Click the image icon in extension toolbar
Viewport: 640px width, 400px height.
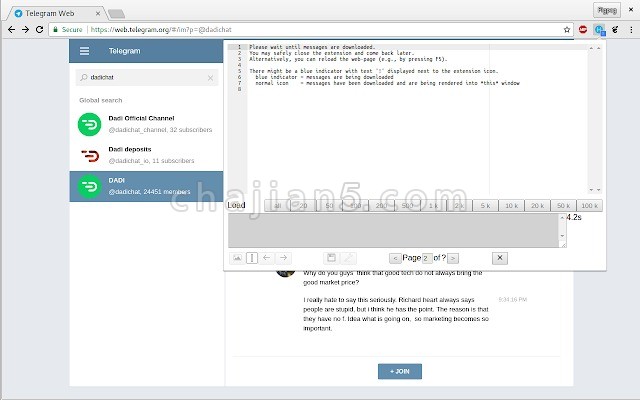[237, 258]
